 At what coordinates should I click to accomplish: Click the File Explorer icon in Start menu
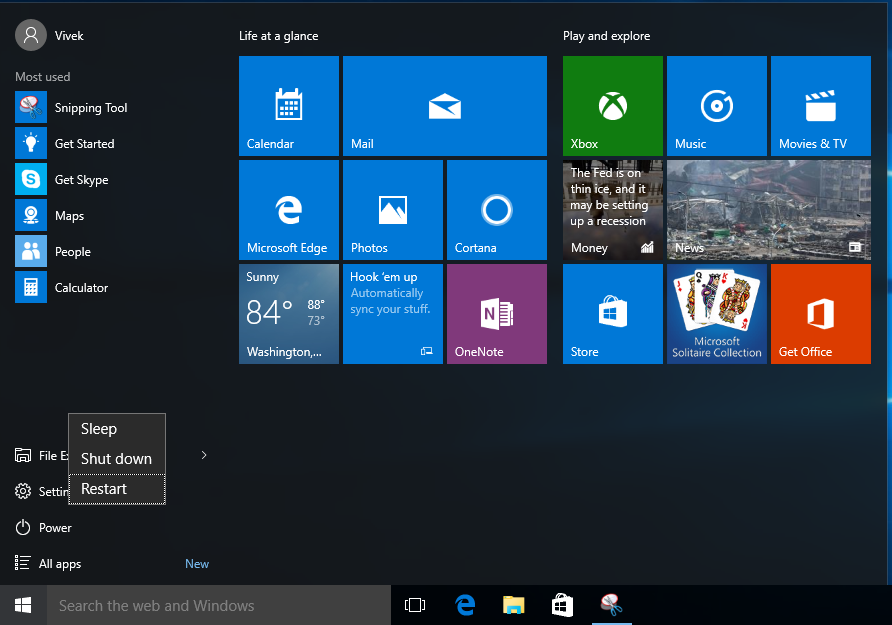[x=23, y=455]
